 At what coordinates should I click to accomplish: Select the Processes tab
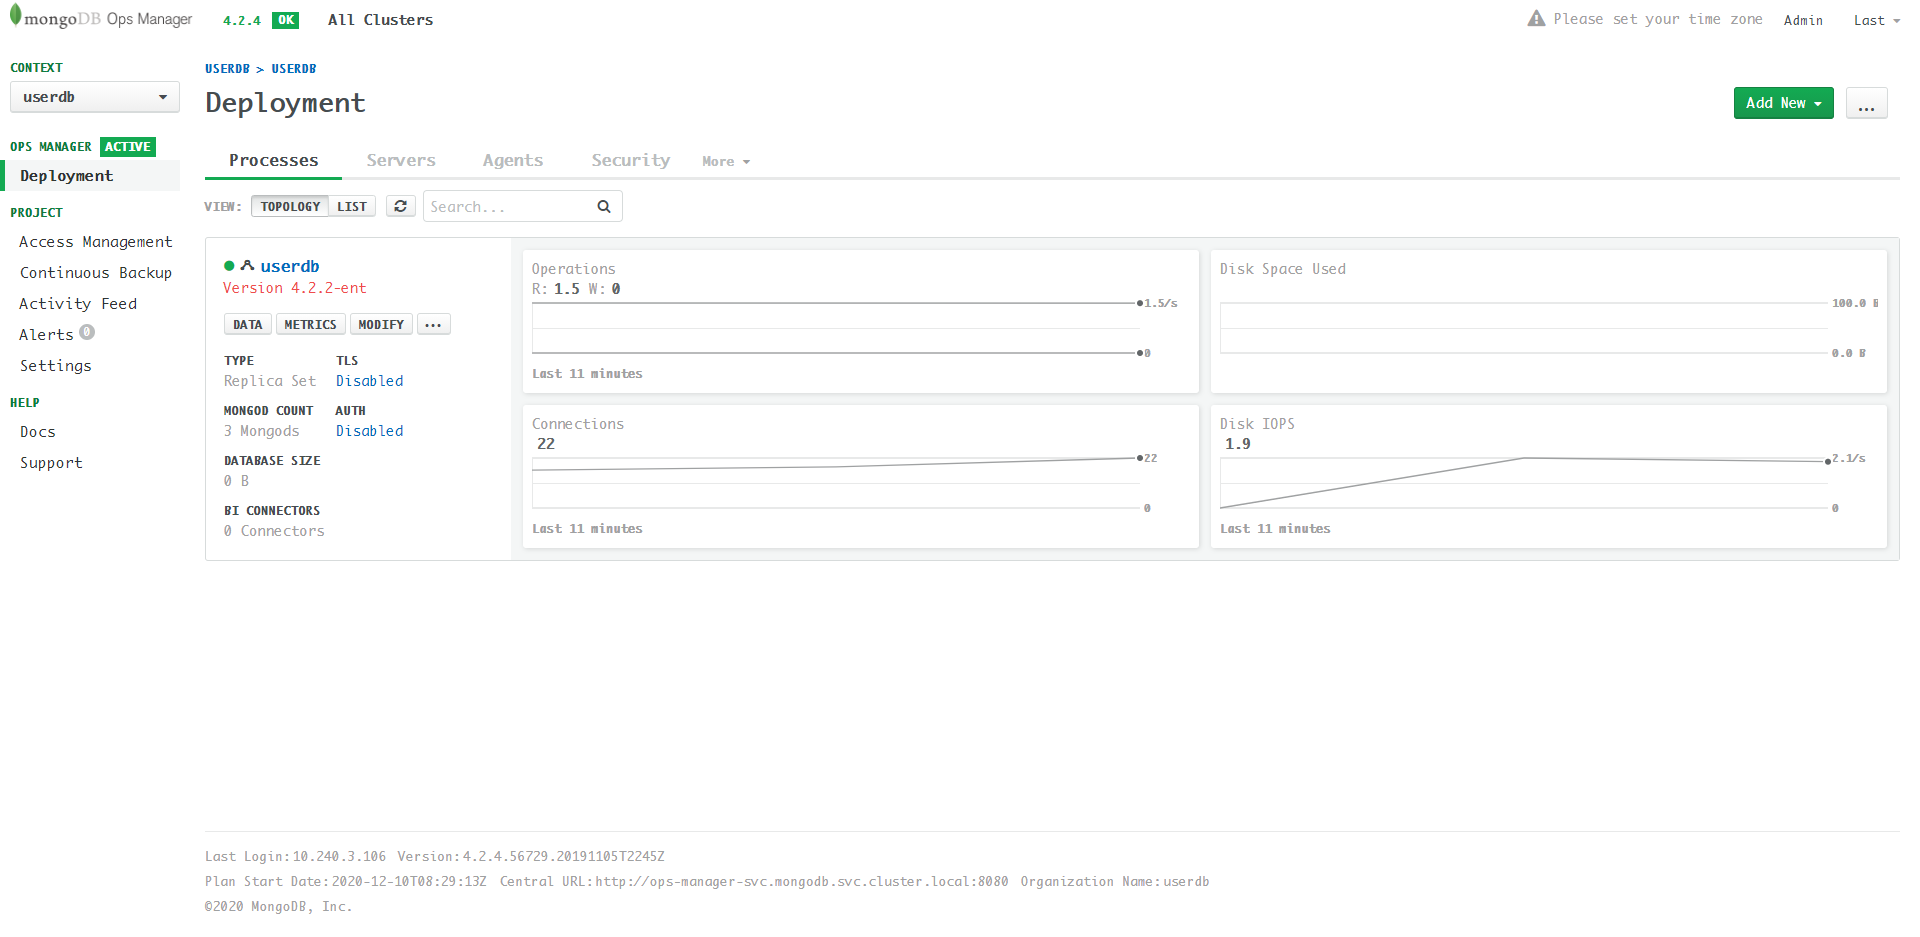(x=273, y=160)
